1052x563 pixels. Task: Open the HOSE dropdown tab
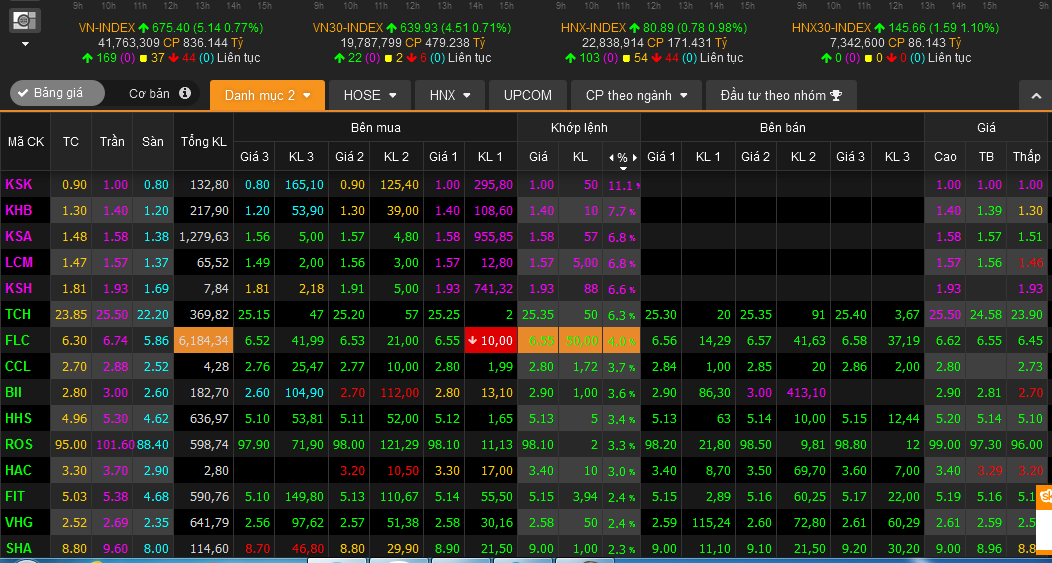pyautogui.click(x=370, y=95)
